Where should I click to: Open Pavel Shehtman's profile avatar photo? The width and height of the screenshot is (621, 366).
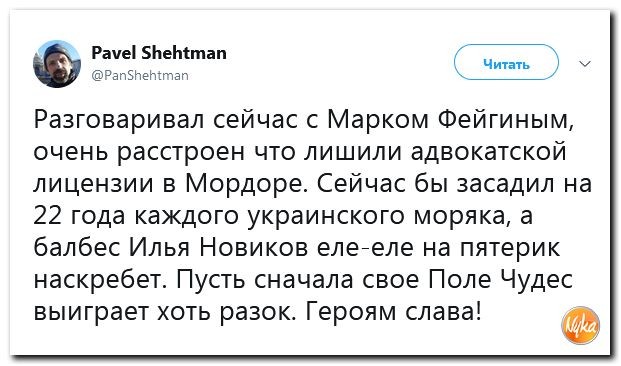[x=57, y=64]
